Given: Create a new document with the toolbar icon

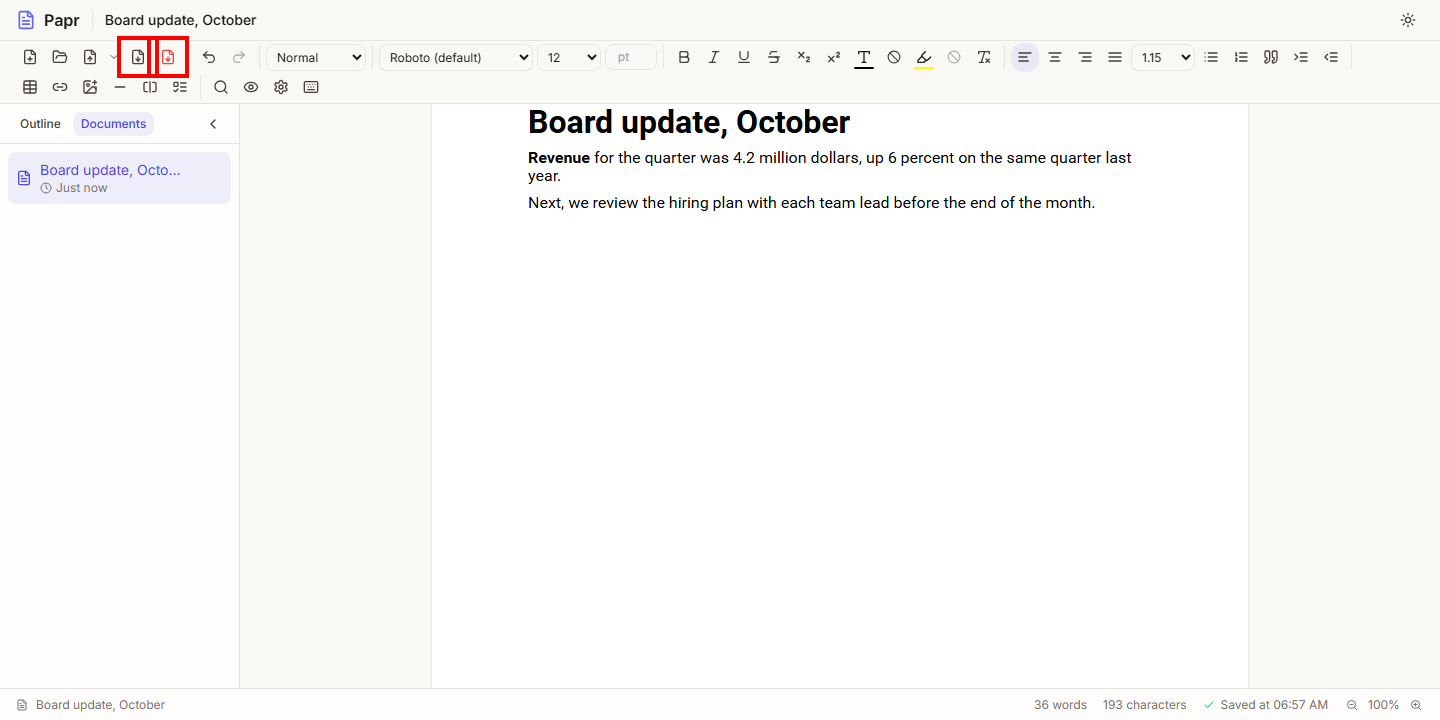Looking at the screenshot, I should click(30, 57).
